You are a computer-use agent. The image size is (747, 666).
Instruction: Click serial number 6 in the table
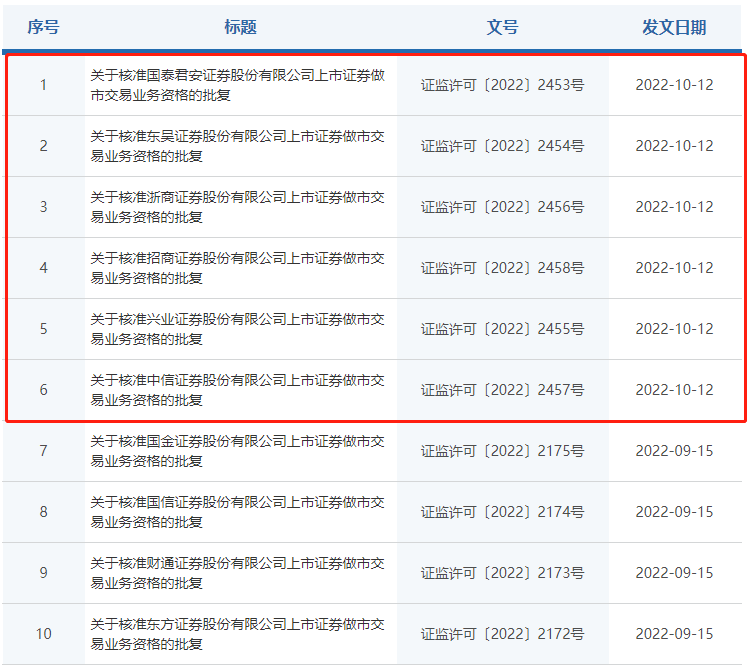click(43, 390)
